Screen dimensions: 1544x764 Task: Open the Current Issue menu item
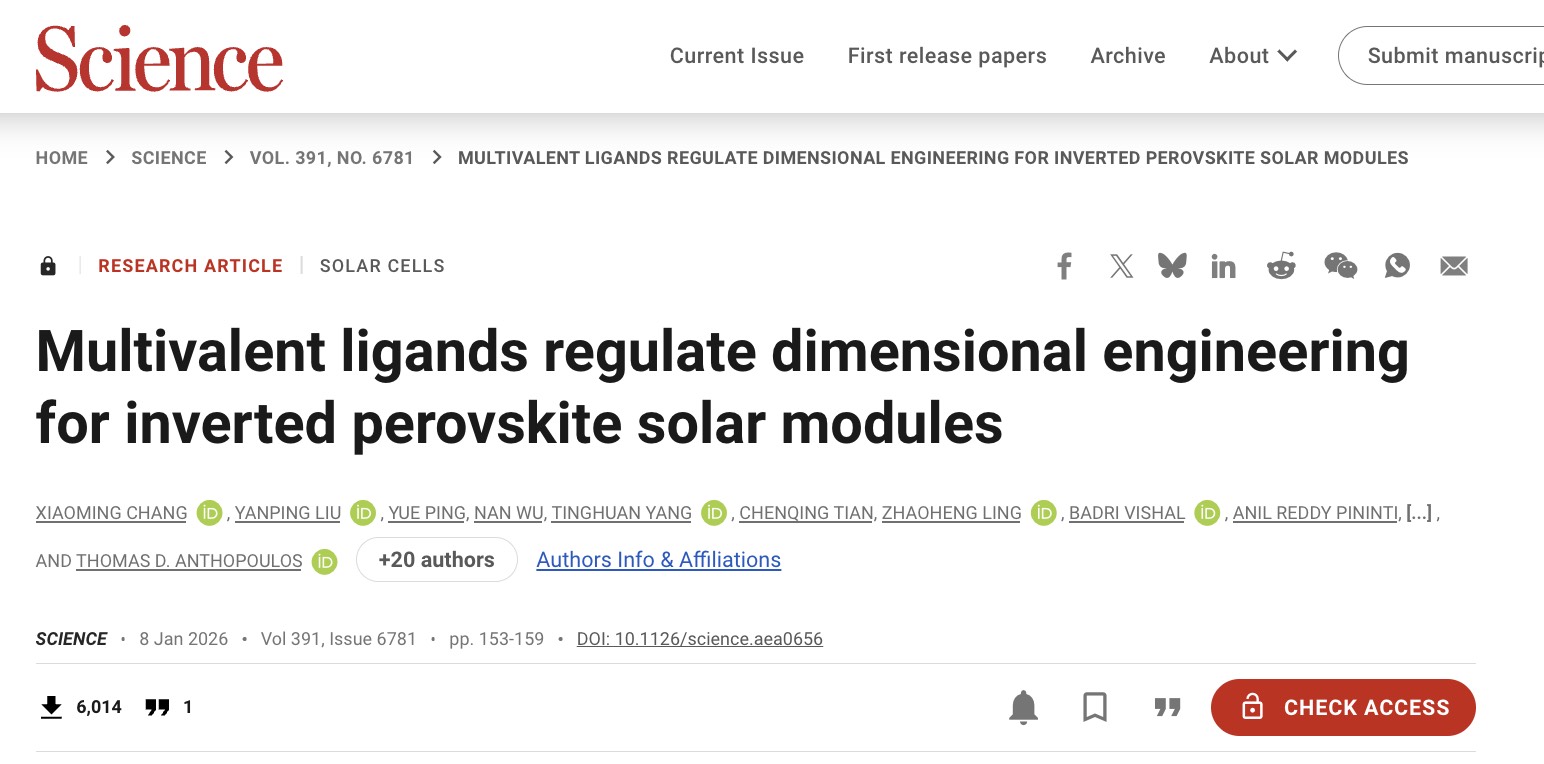pyautogui.click(x=736, y=56)
